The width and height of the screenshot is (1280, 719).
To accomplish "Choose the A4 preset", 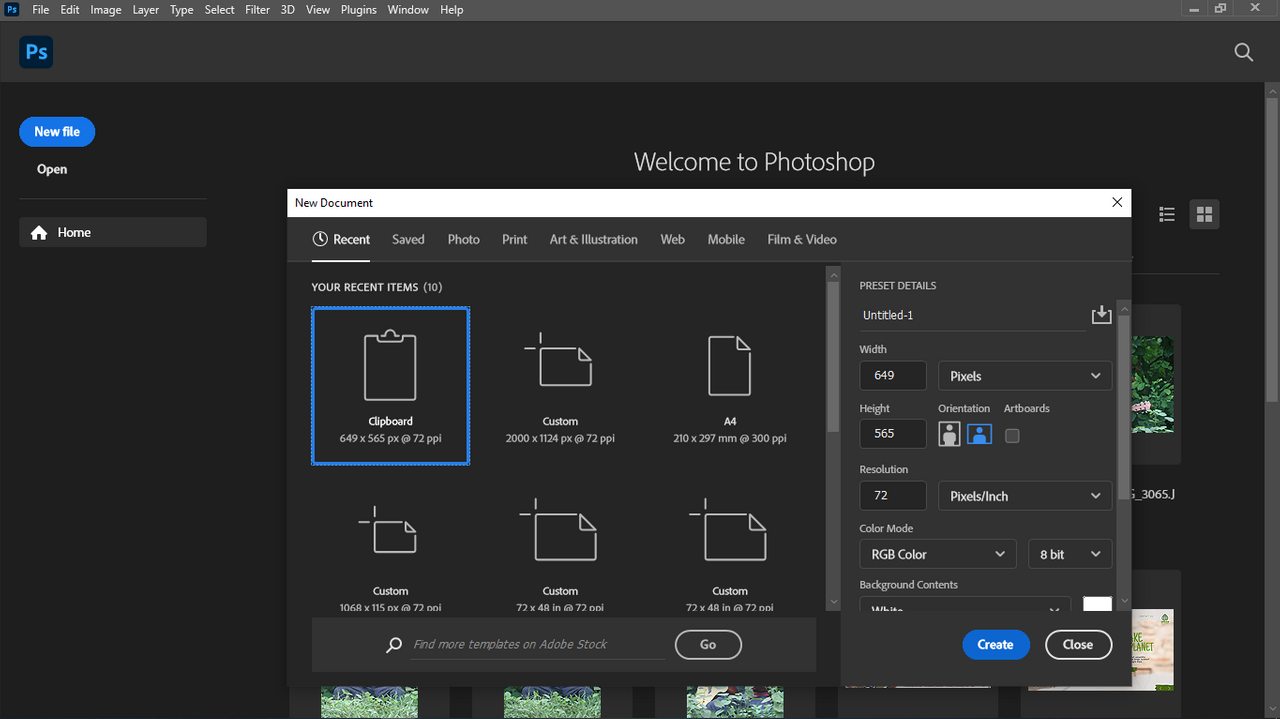I will (730, 385).
